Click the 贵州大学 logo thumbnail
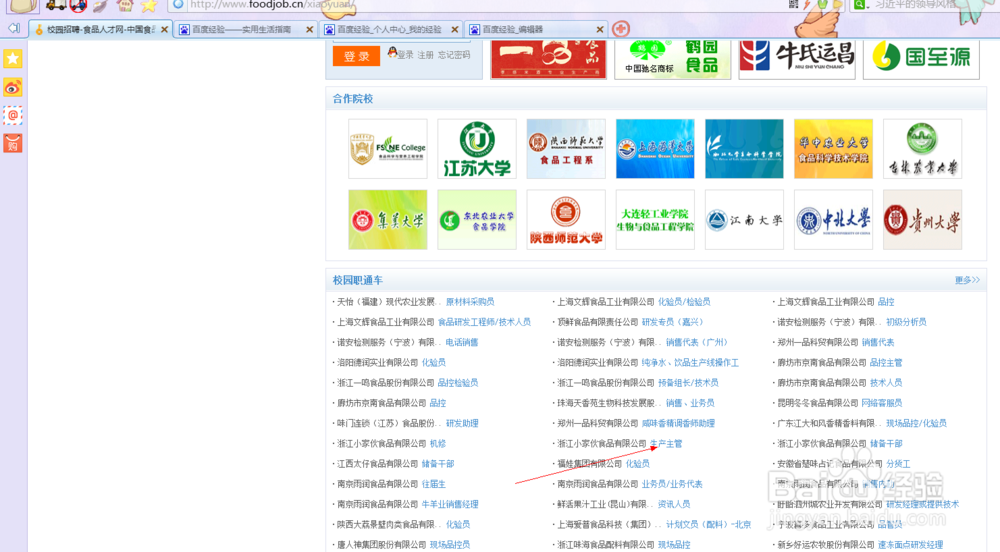The width and height of the screenshot is (1000, 552). coord(922,219)
